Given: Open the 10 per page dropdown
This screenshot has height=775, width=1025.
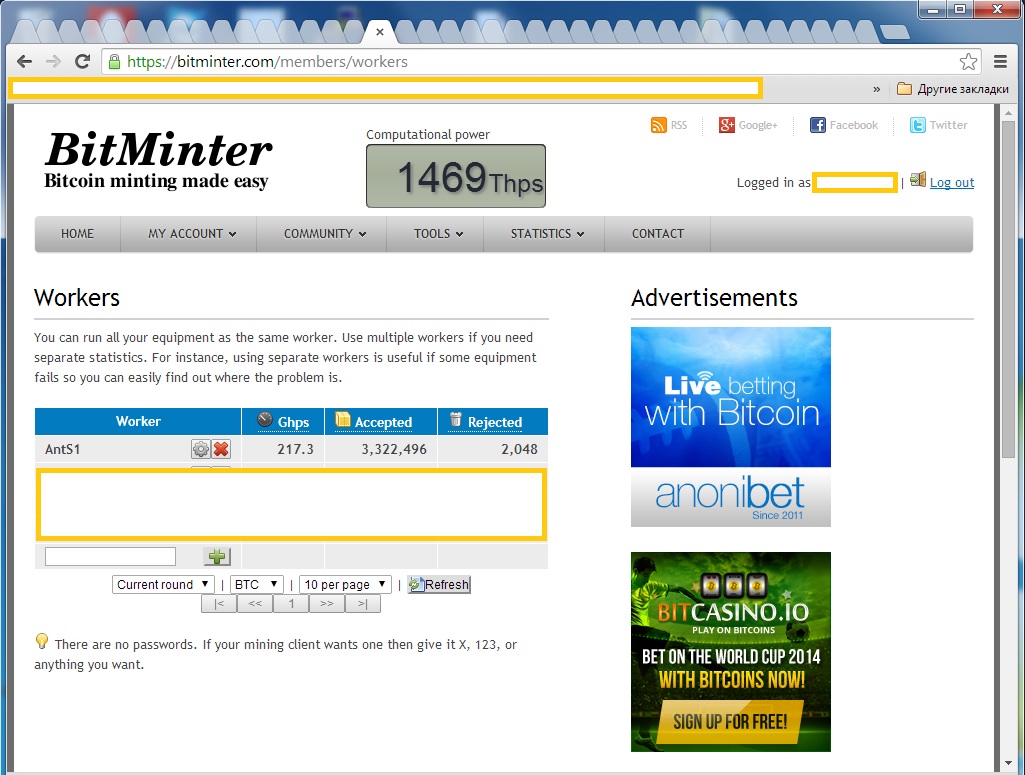Looking at the screenshot, I should coord(345,584).
